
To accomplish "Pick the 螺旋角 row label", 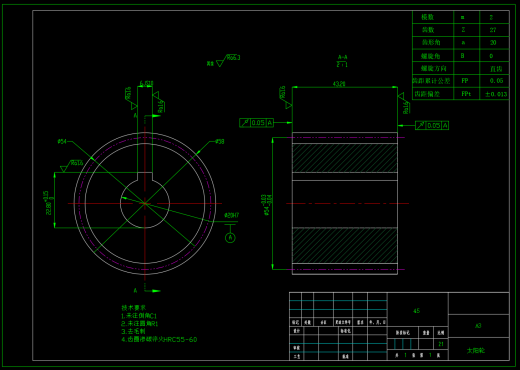I will (430, 55).
